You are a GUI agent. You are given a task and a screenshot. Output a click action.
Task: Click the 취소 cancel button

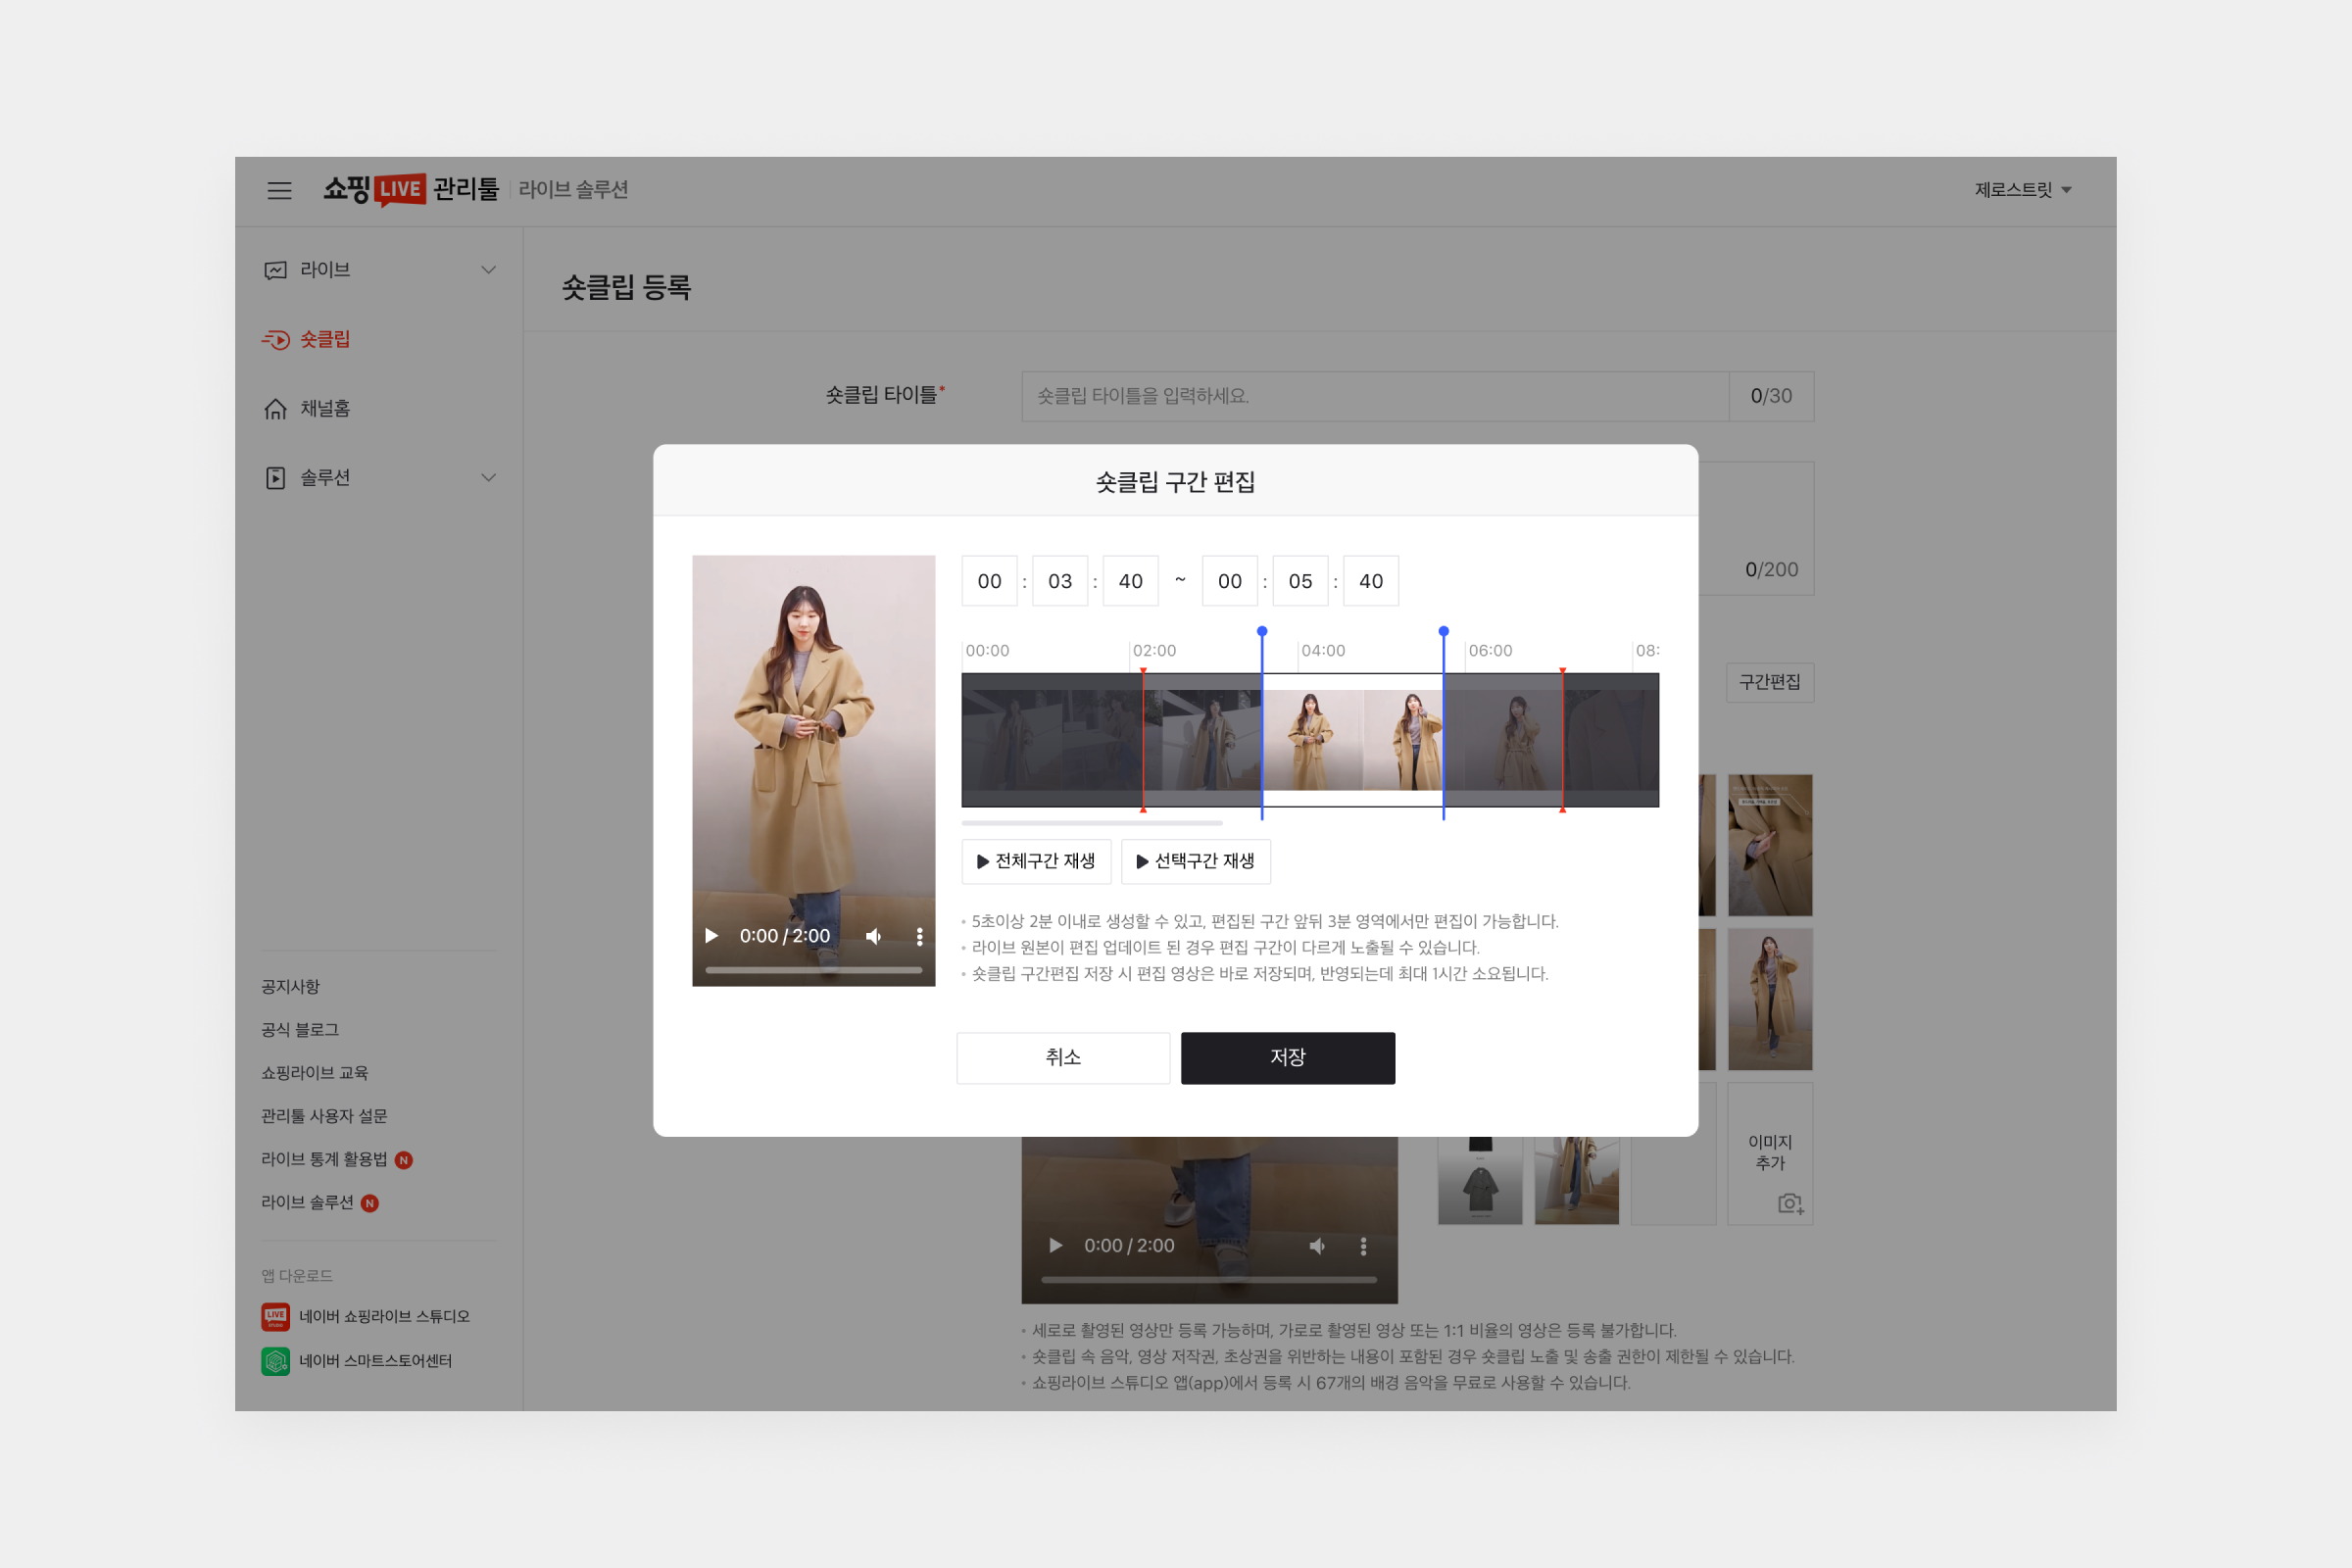click(x=1062, y=1057)
